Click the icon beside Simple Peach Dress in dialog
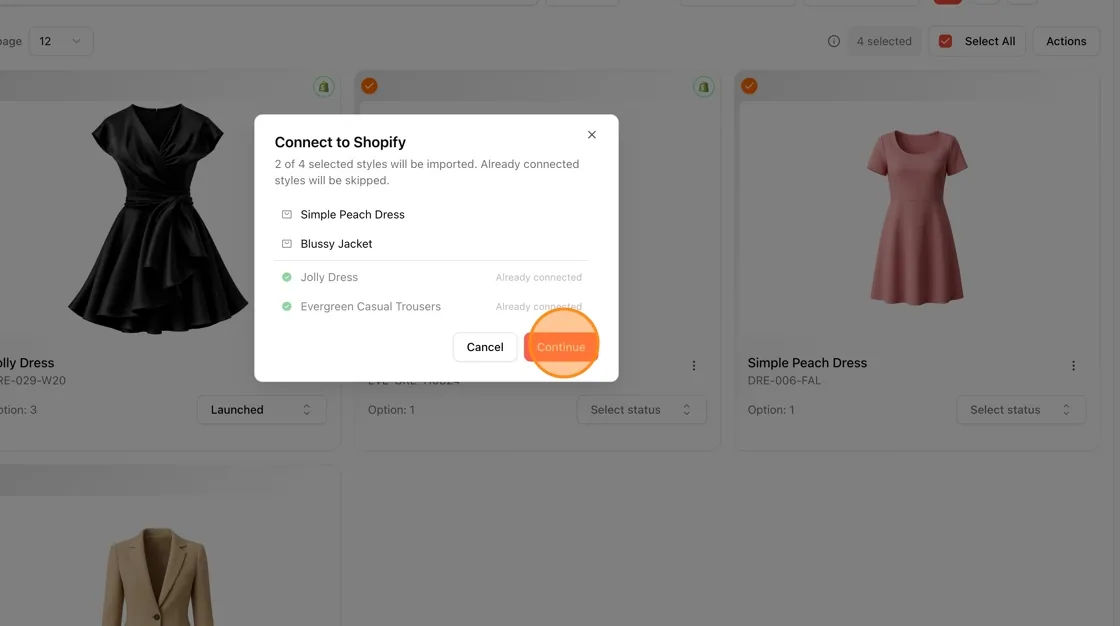Screen dimensions: 1120x626 tap(286, 214)
